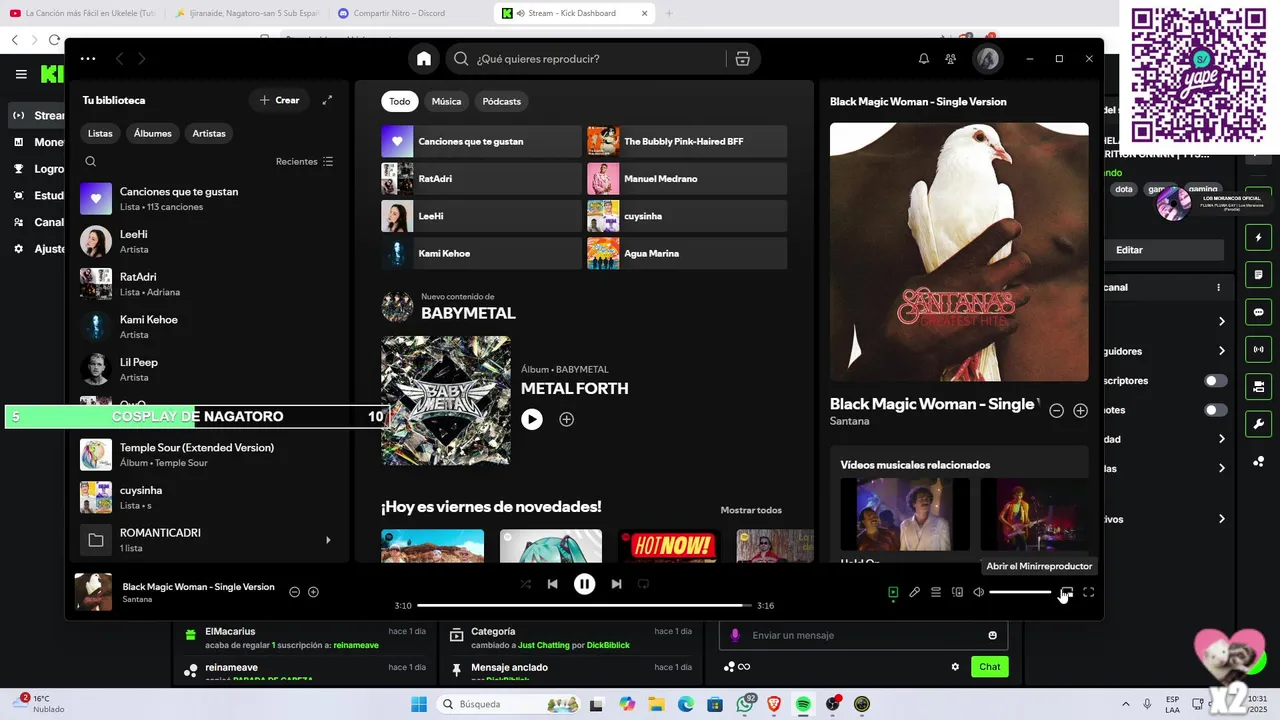Open the Miniplayer
Viewport: 1280px width, 720px height.
(x=1067, y=592)
